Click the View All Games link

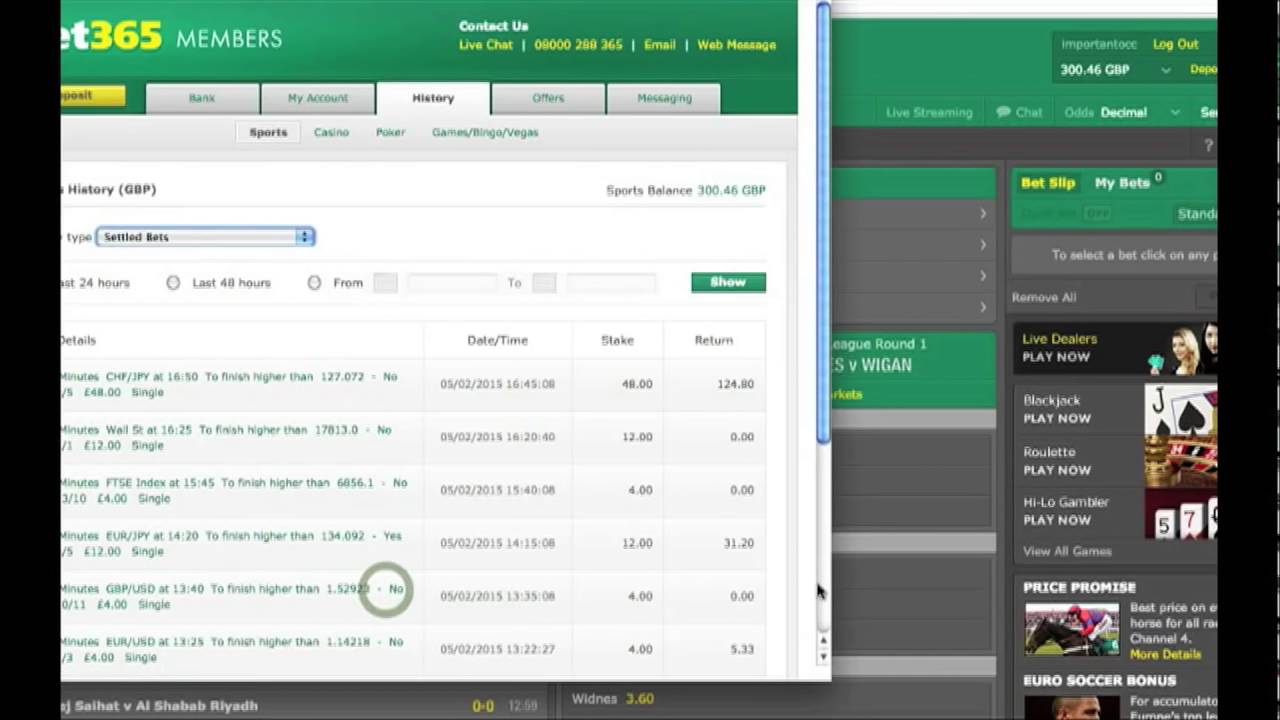tap(1067, 551)
